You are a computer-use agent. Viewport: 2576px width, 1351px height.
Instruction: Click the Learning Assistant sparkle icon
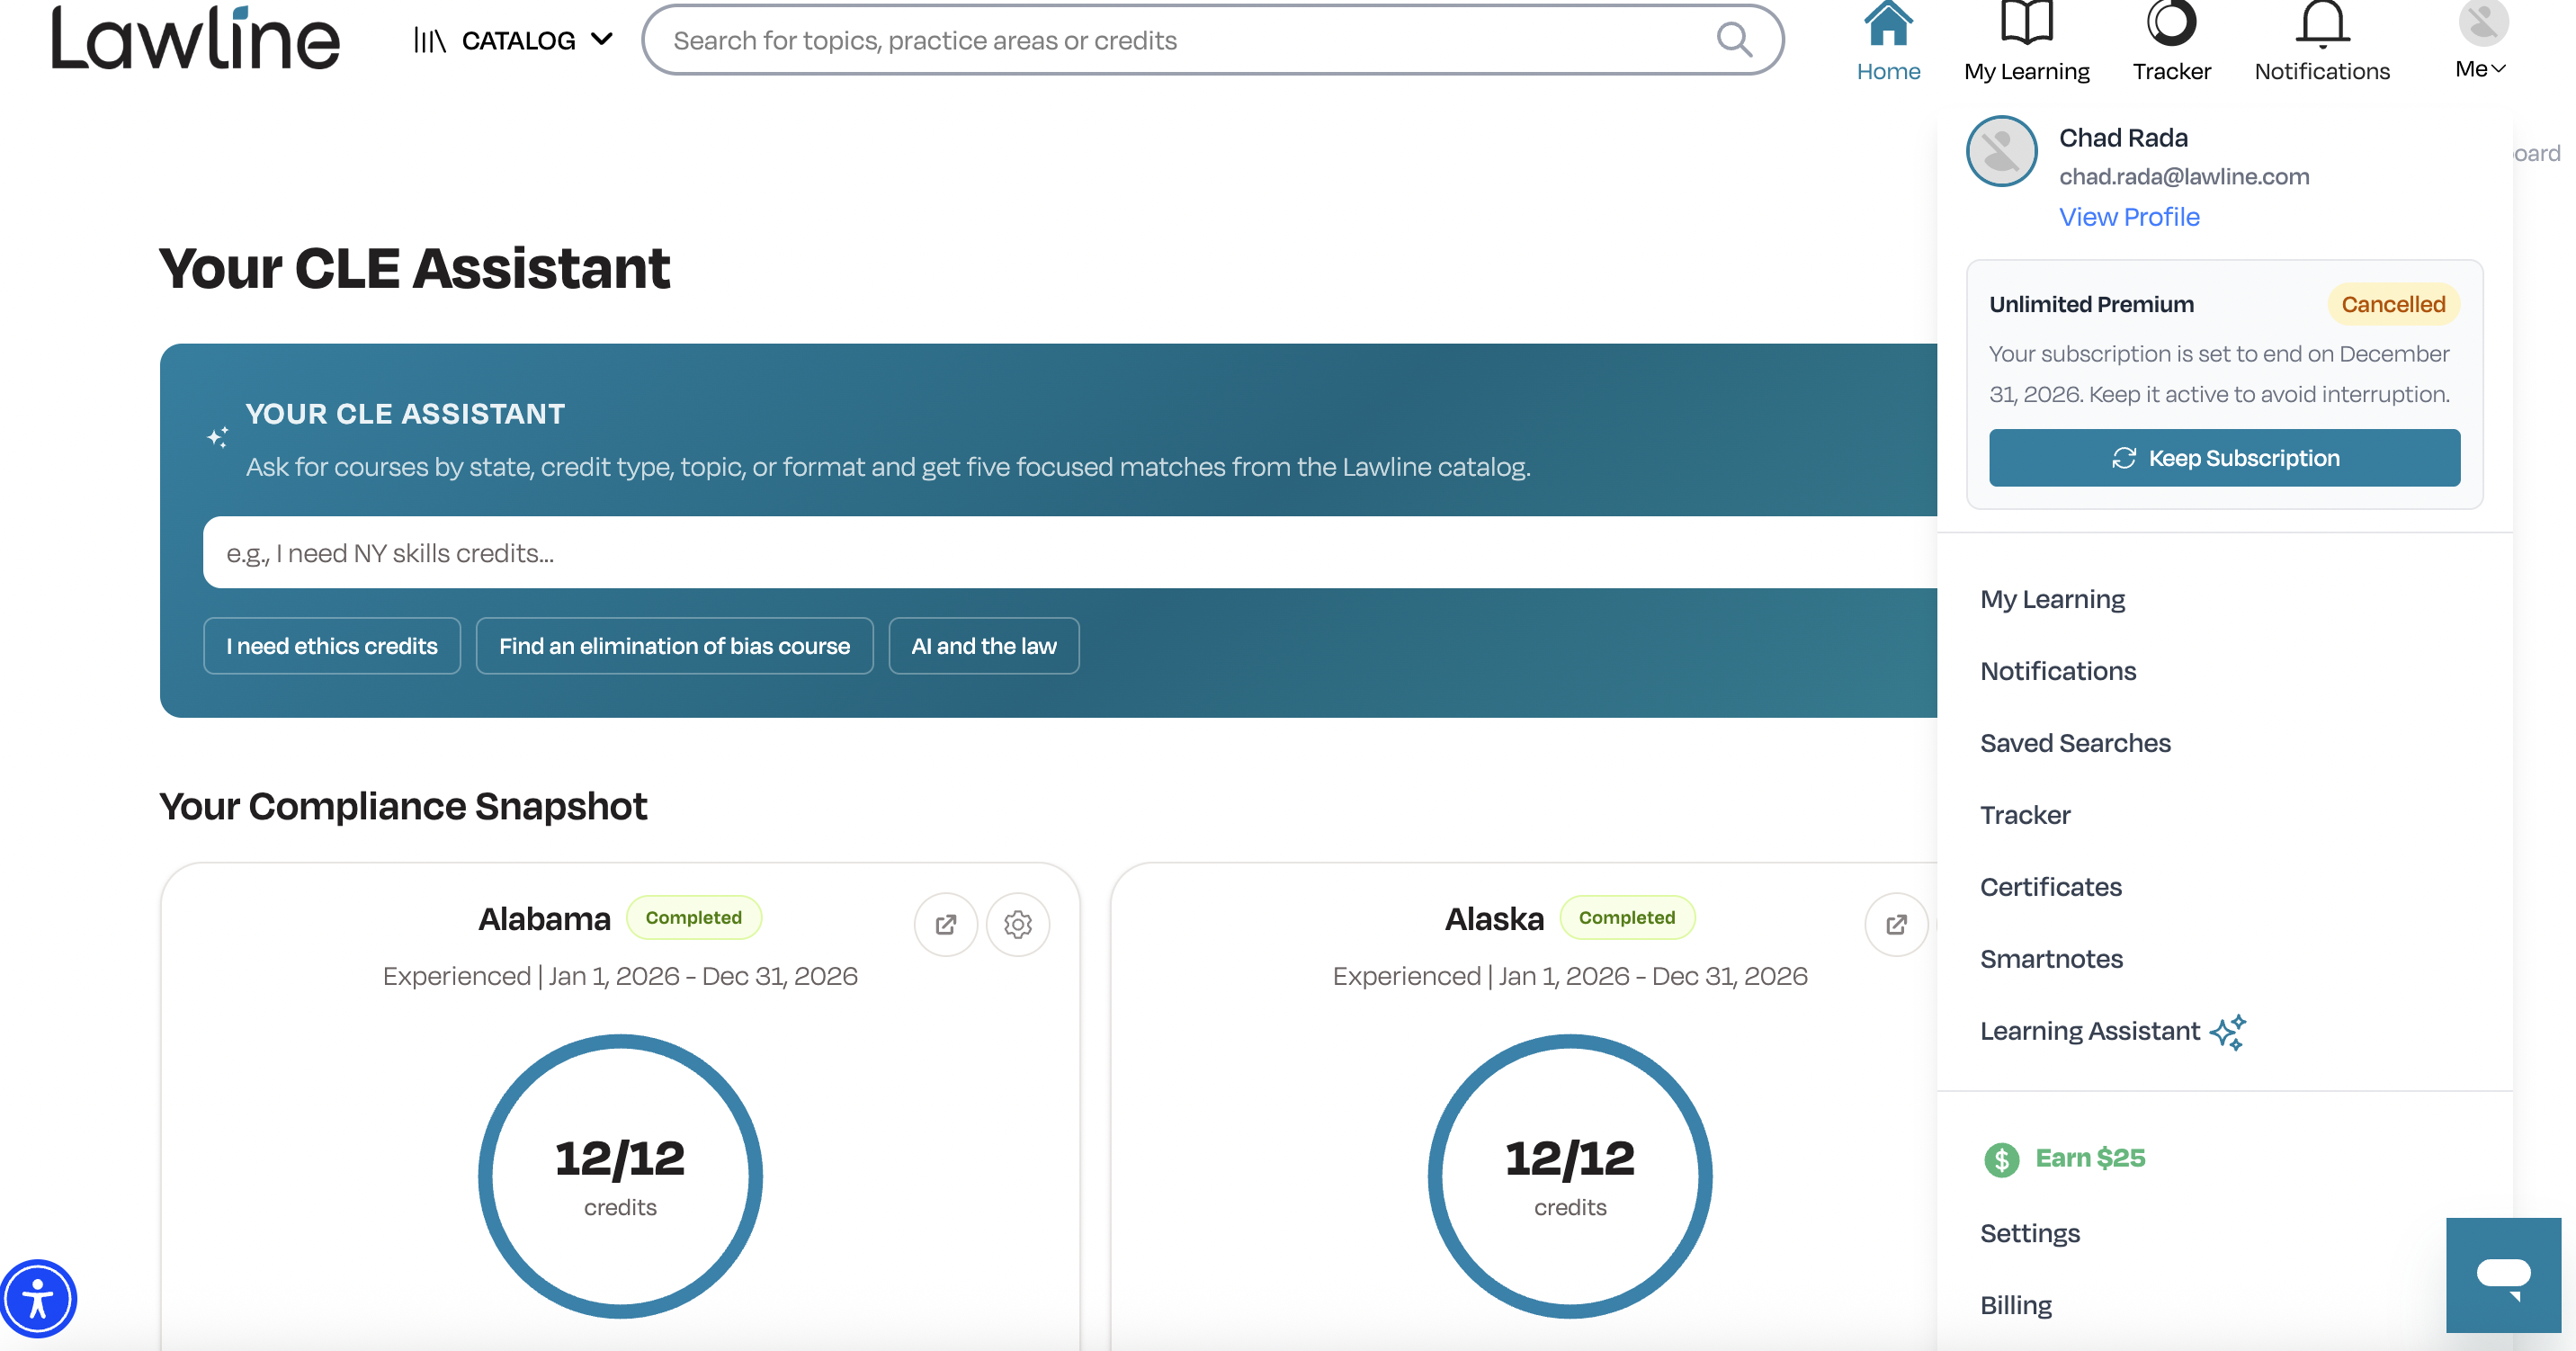click(2228, 1032)
